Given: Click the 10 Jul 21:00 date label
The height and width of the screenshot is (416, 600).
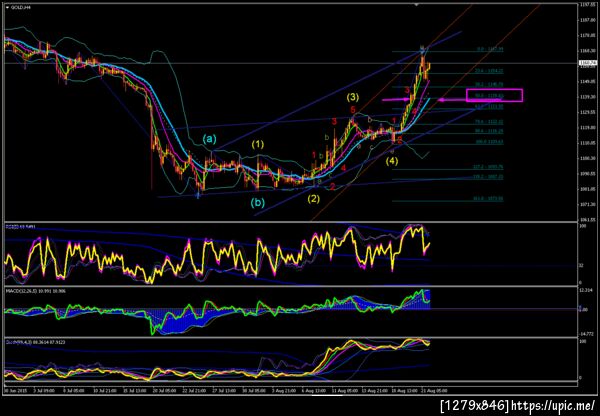Looking at the screenshot, I should click(x=103, y=391).
